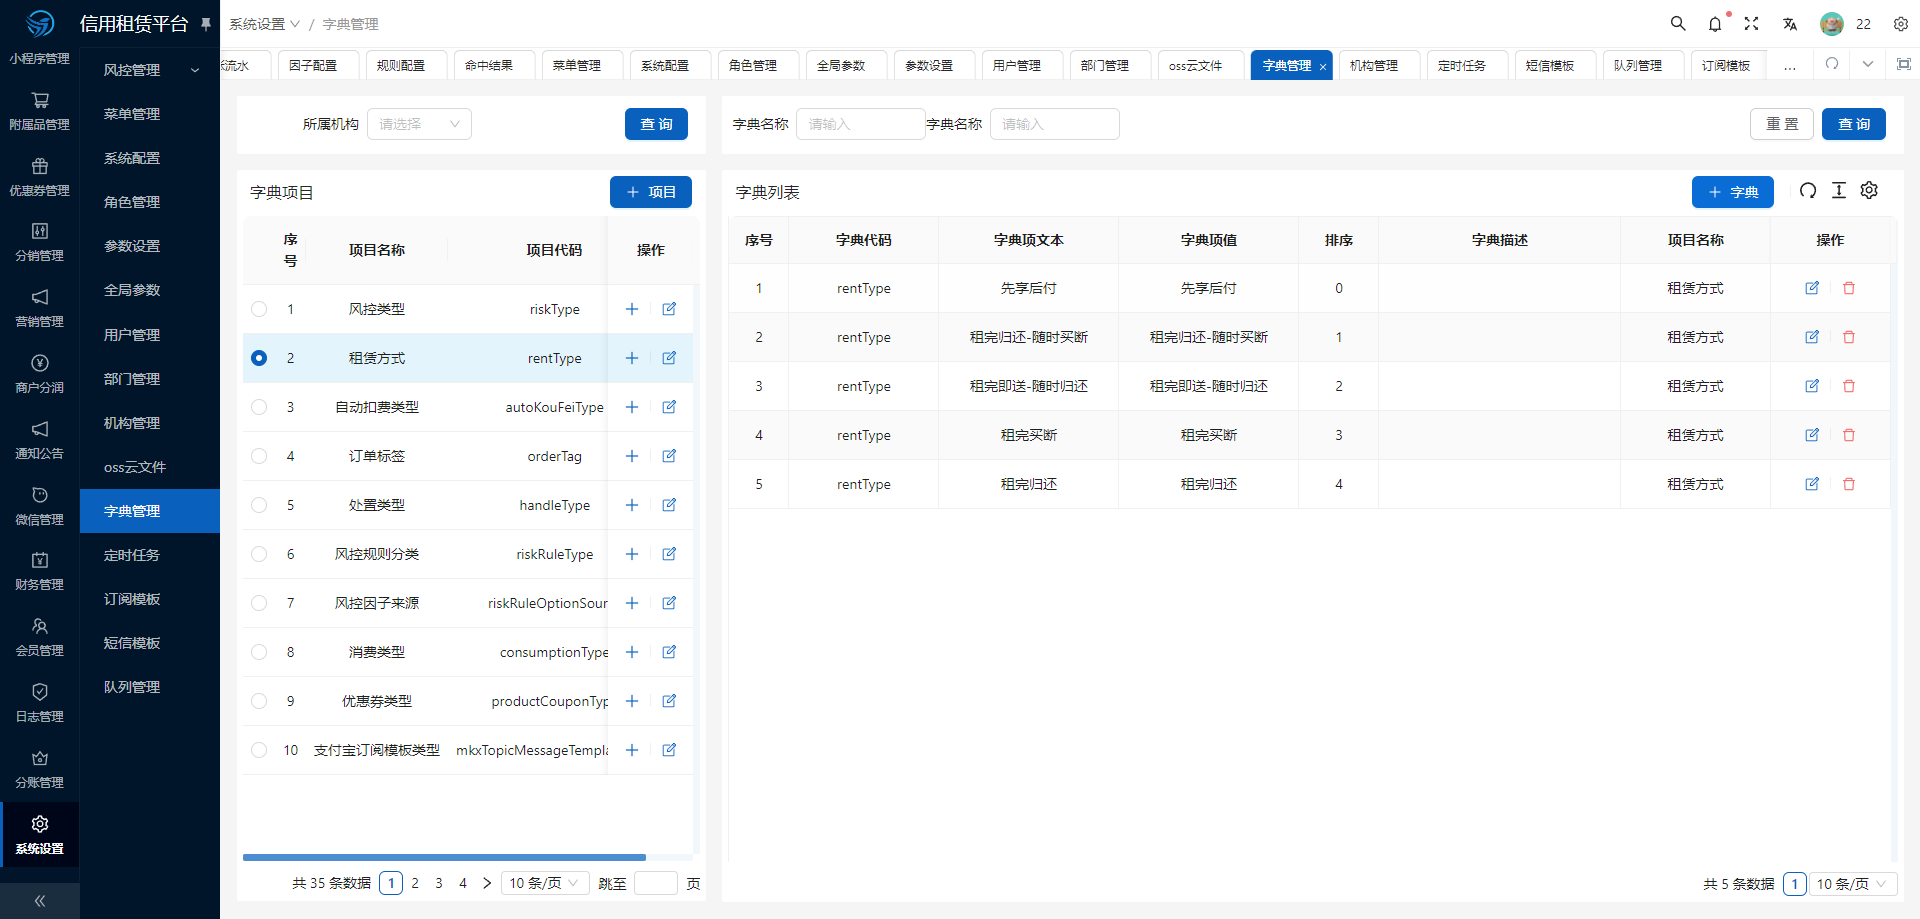
Task: Click 查询 button next to 重置
Action: (1854, 124)
